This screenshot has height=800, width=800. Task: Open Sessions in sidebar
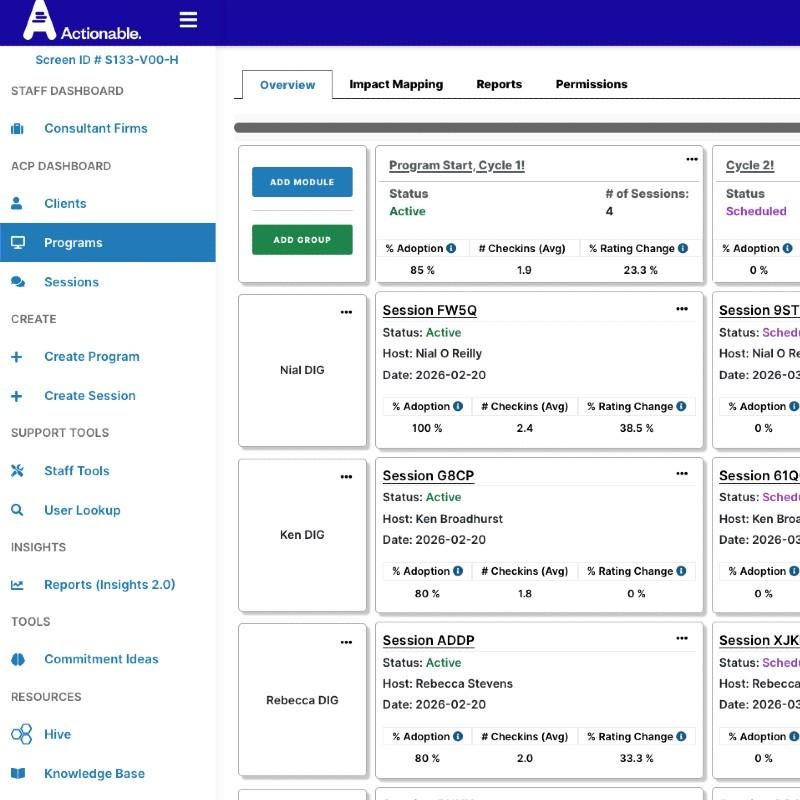coord(71,282)
